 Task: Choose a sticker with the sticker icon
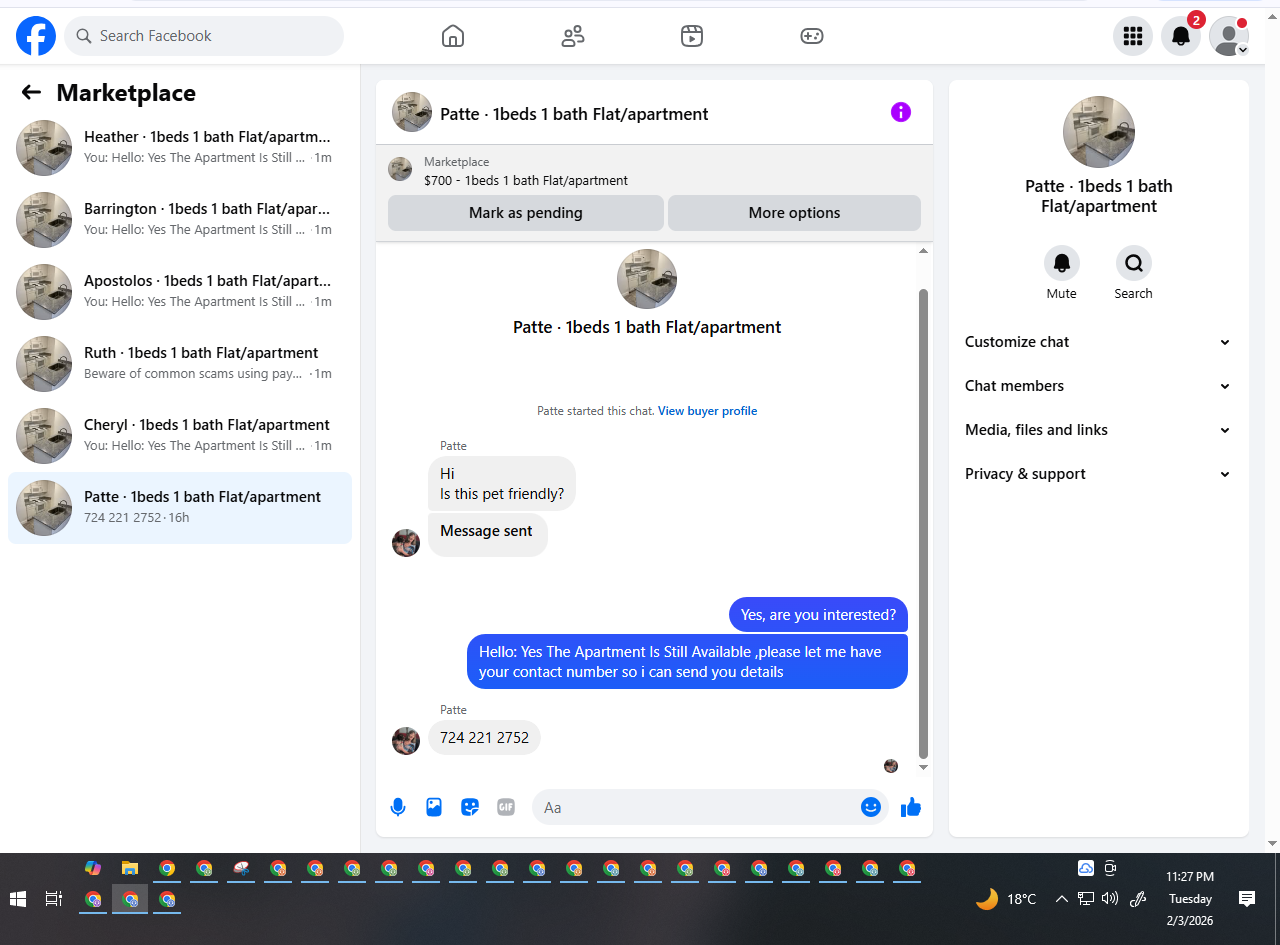tap(470, 807)
